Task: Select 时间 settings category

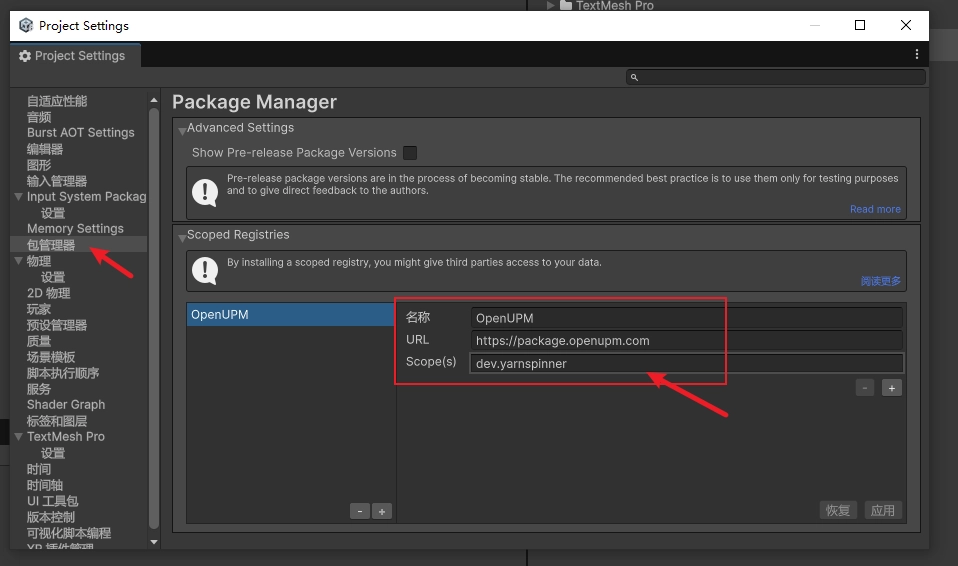Action: (39, 469)
